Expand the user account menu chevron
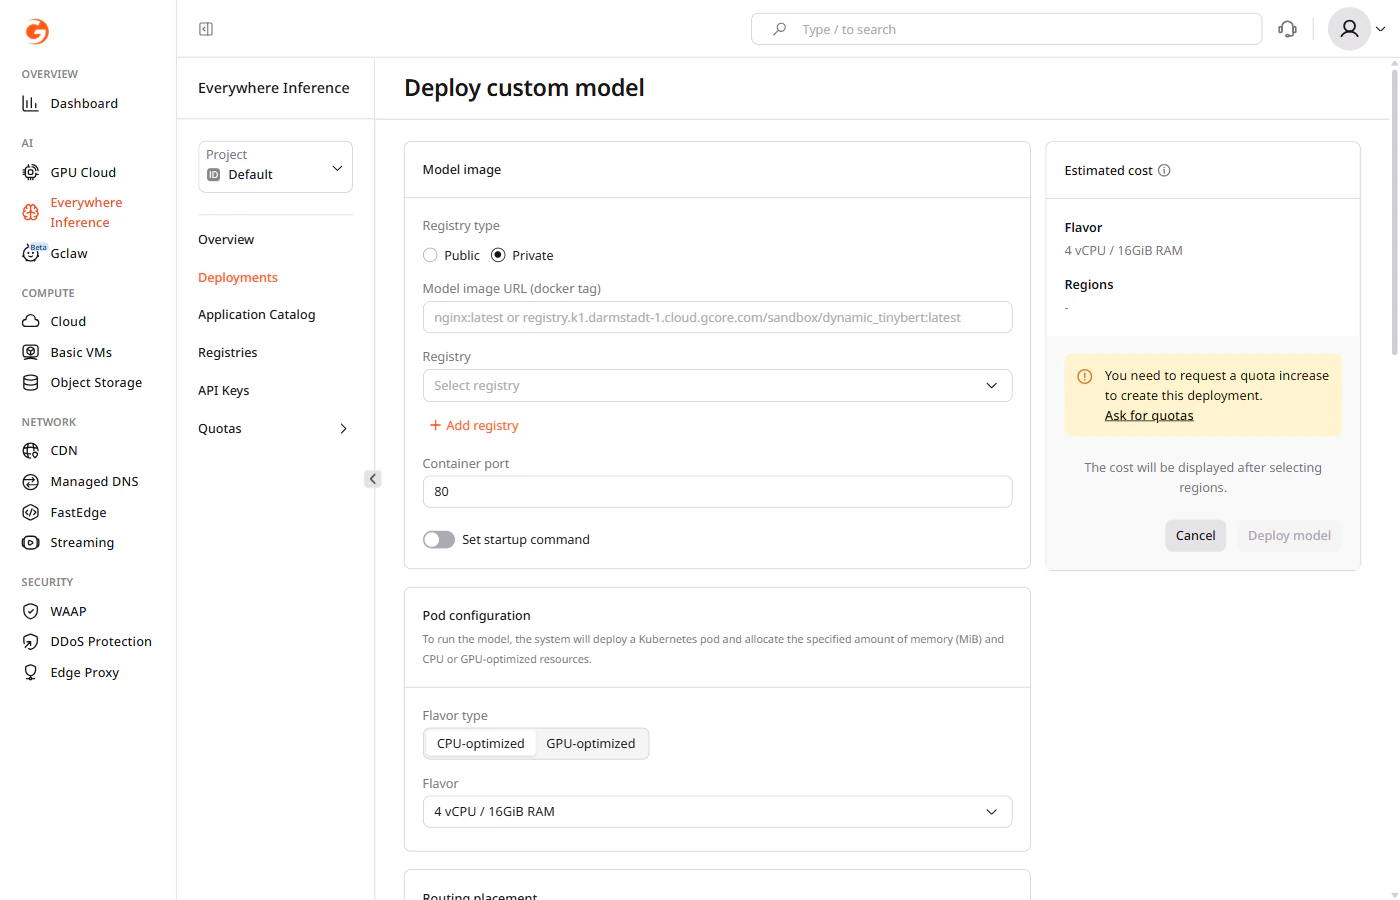The image size is (1400, 900). tap(1381, 29)
